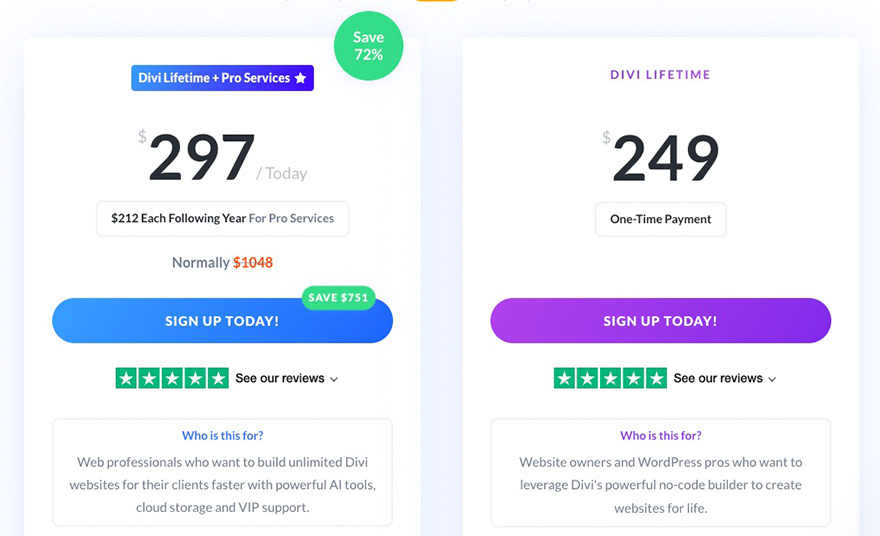This screenshot has width=880, height=536.
Task: Open "See our reviews" text under the blue button
Action: click(x=279, y=378)
